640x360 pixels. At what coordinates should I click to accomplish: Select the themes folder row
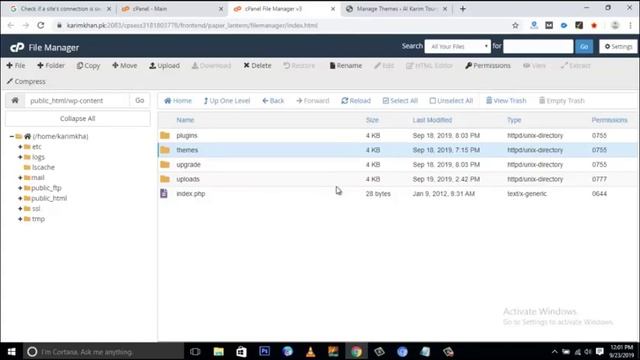(x=398, y=150)
